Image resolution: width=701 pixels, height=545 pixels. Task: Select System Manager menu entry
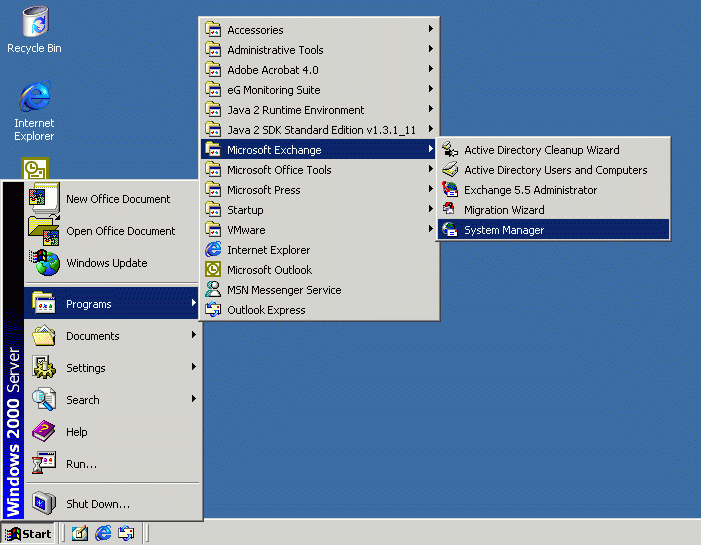coord(553,230)
